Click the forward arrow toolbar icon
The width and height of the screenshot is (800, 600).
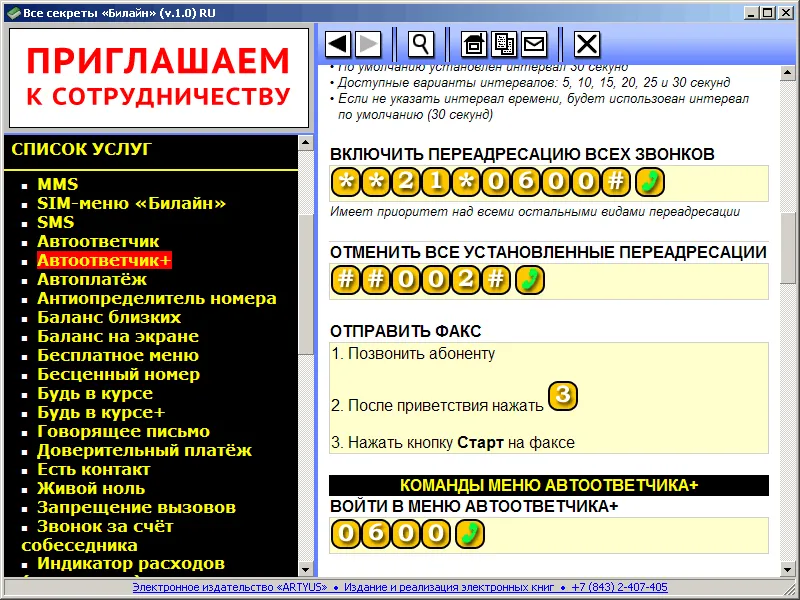click(368, 44)
